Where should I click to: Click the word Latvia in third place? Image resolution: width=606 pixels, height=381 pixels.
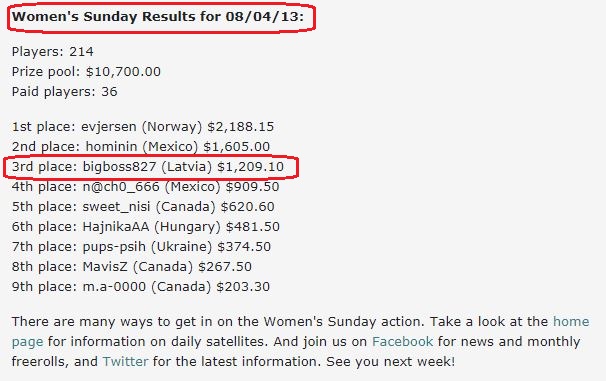[x=187, y=167]
